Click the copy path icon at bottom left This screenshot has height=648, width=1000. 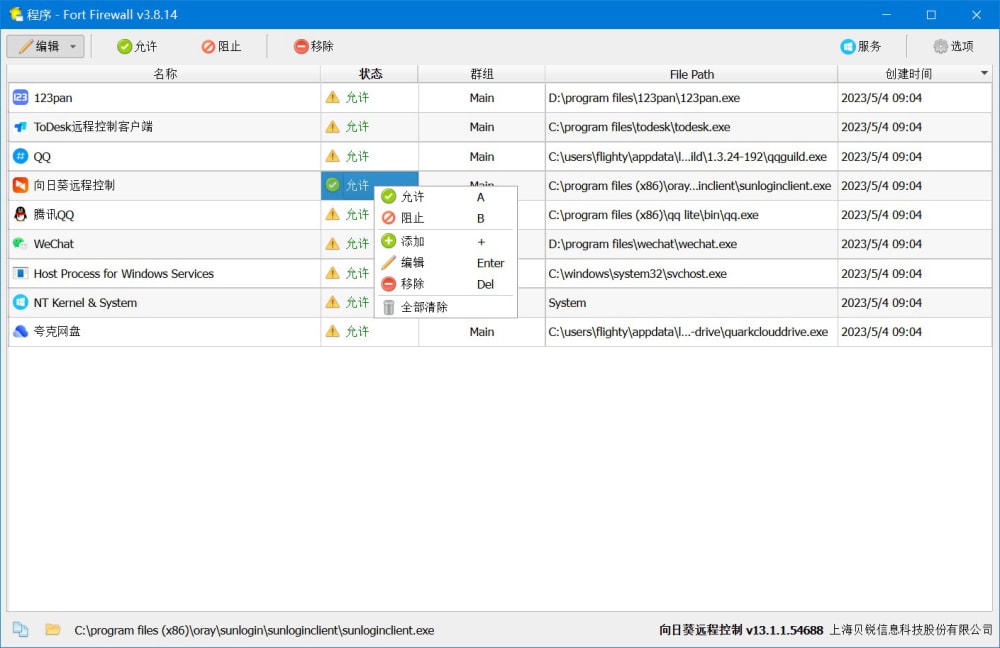[x=21, y=630]
